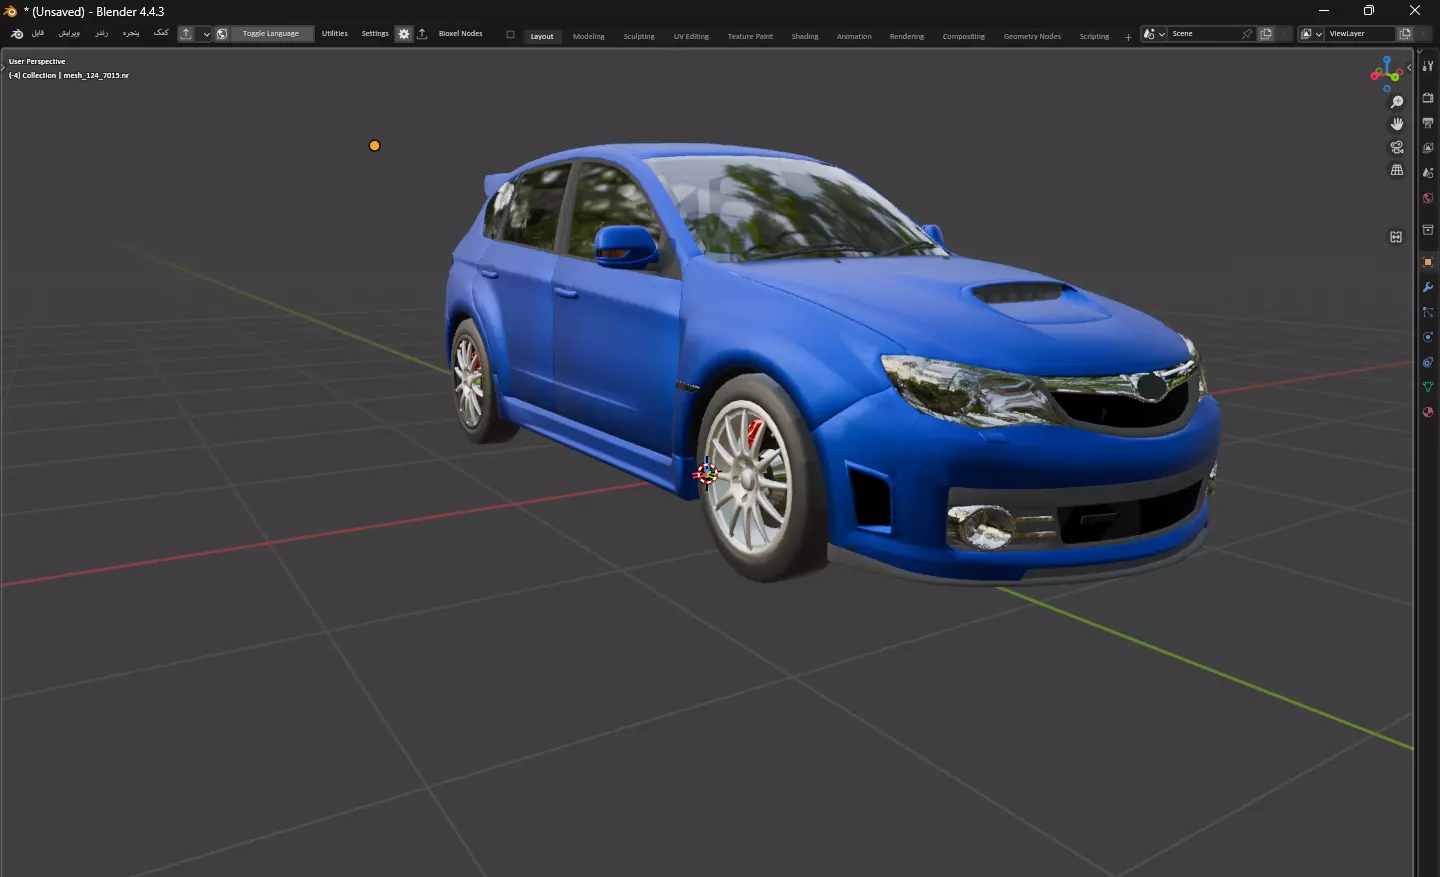
Task: Expand the sidebar with the small arrow near gizmo
Action: pyautogui.click(x=1409, y=67)
